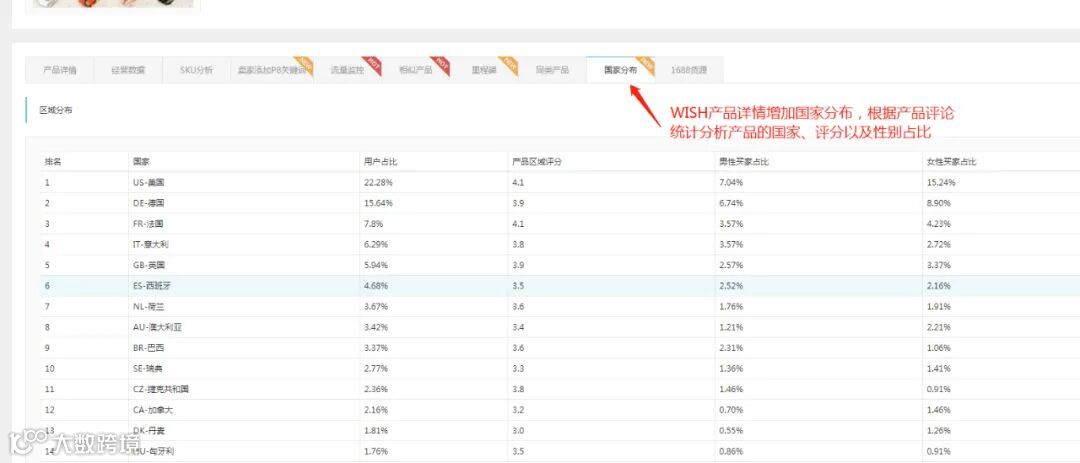Open the 相似产品 tab
The width and height of the screenshot is (1080, 463).
click(x=415, y=70)
